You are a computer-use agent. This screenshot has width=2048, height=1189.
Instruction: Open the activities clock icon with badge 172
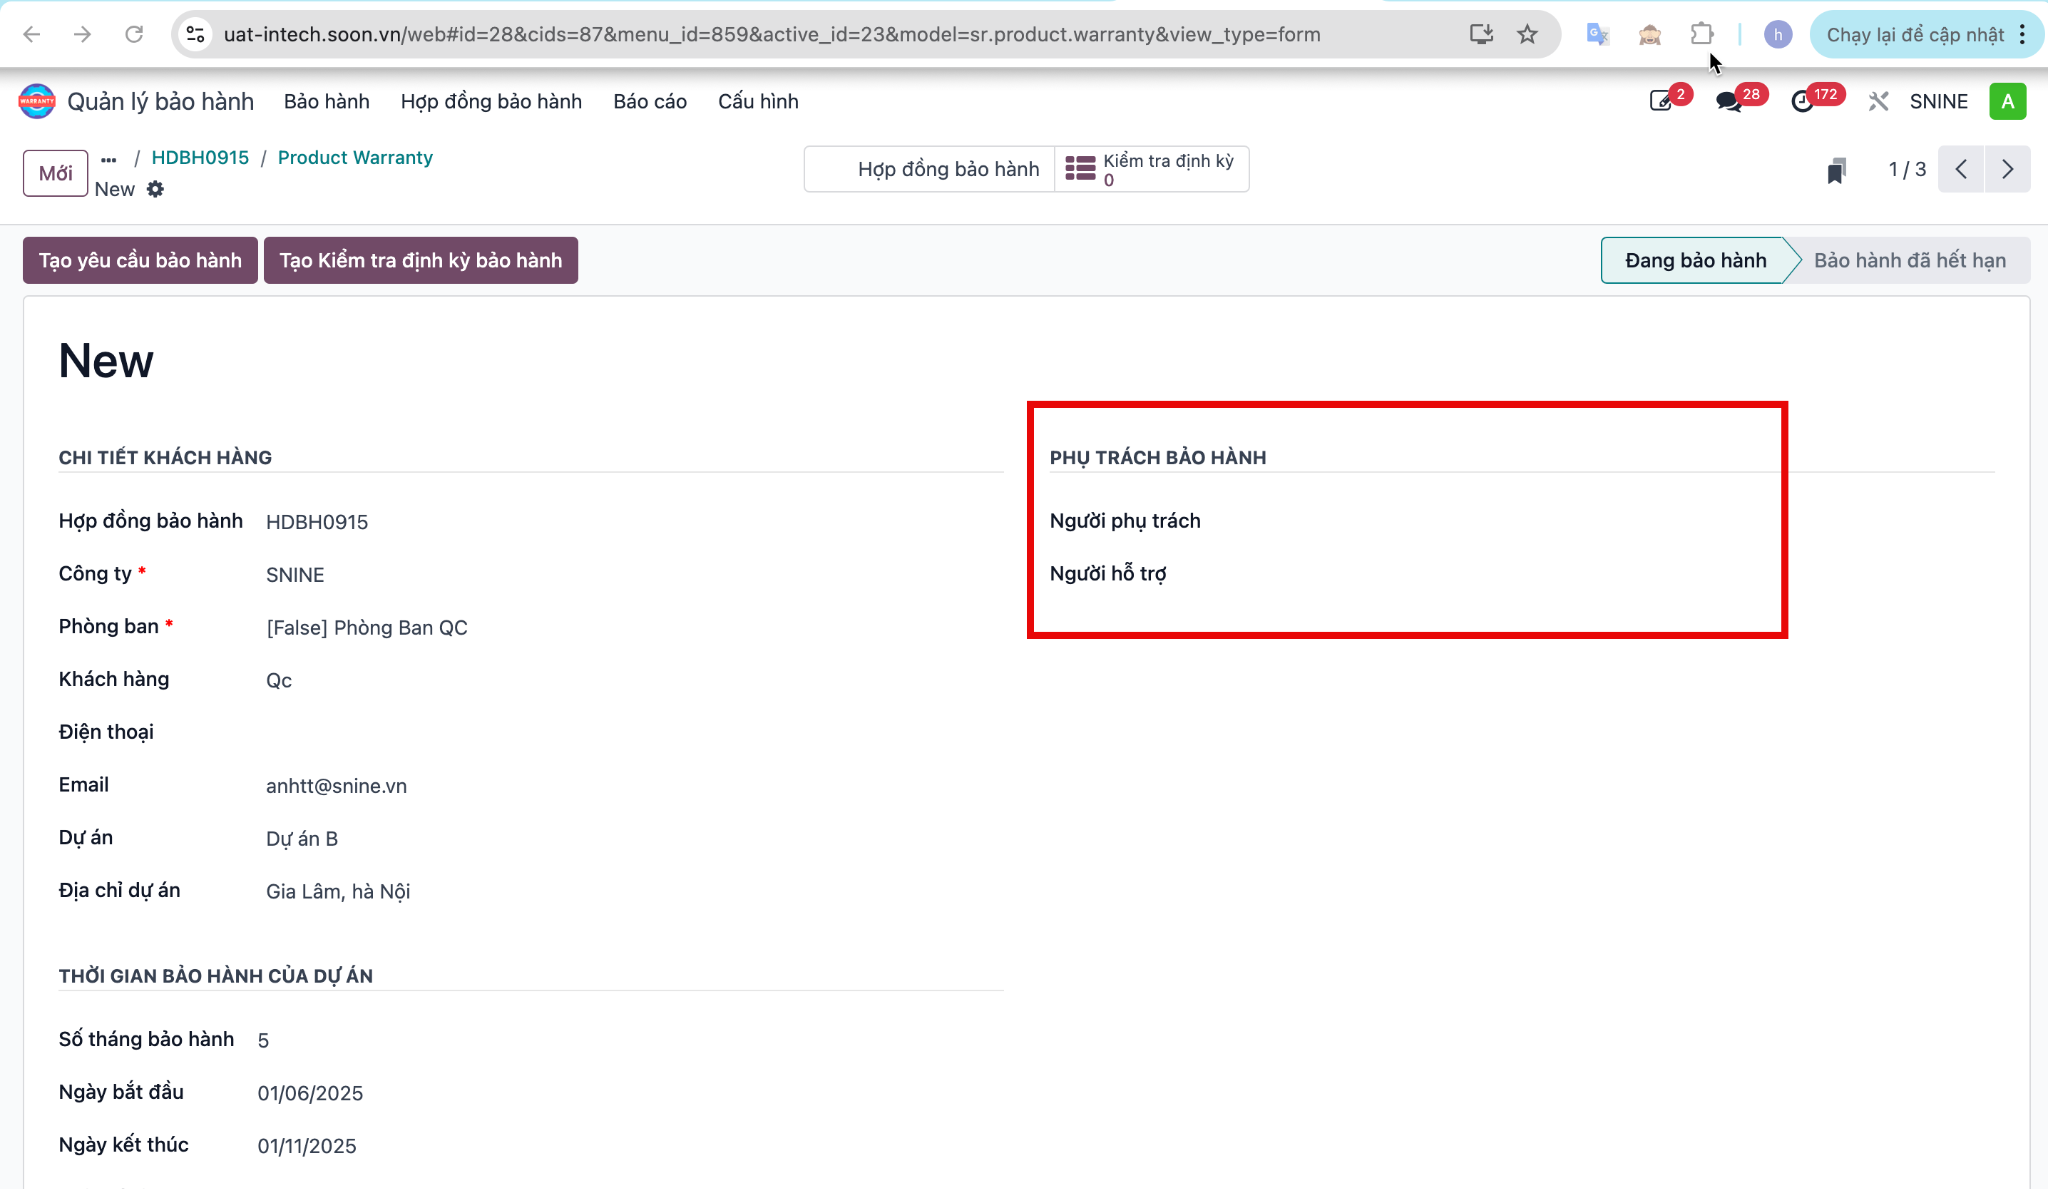click(1803, 101)
